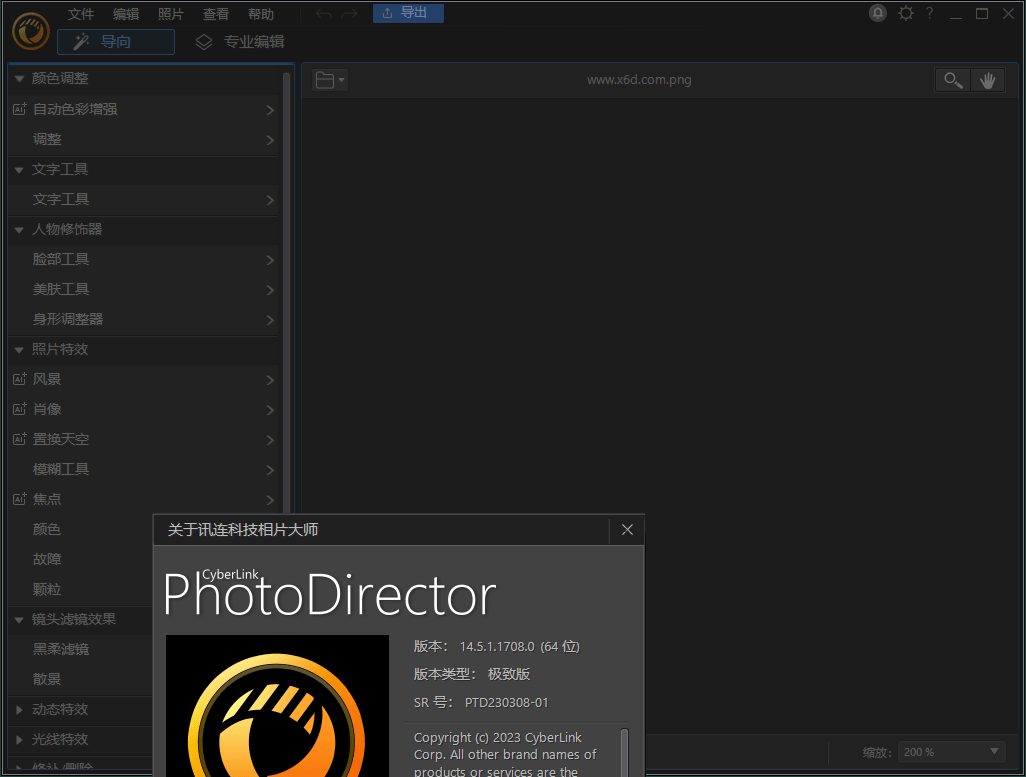
Task: Open the notification bell icon
Action: (877, 13)
